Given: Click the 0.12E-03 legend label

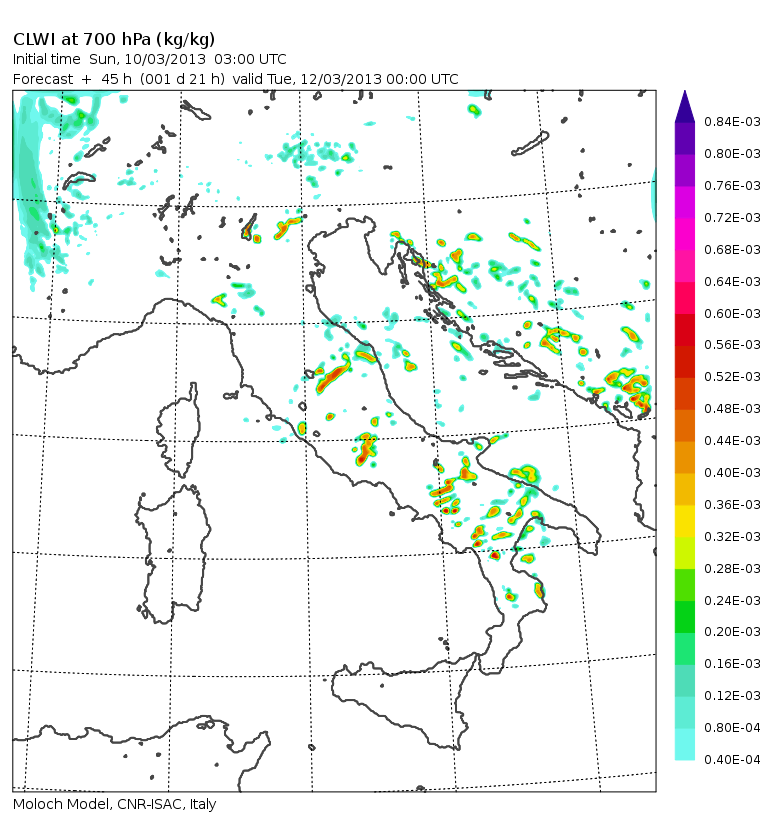Looking at the screenshot, I should tap(732, 695).
